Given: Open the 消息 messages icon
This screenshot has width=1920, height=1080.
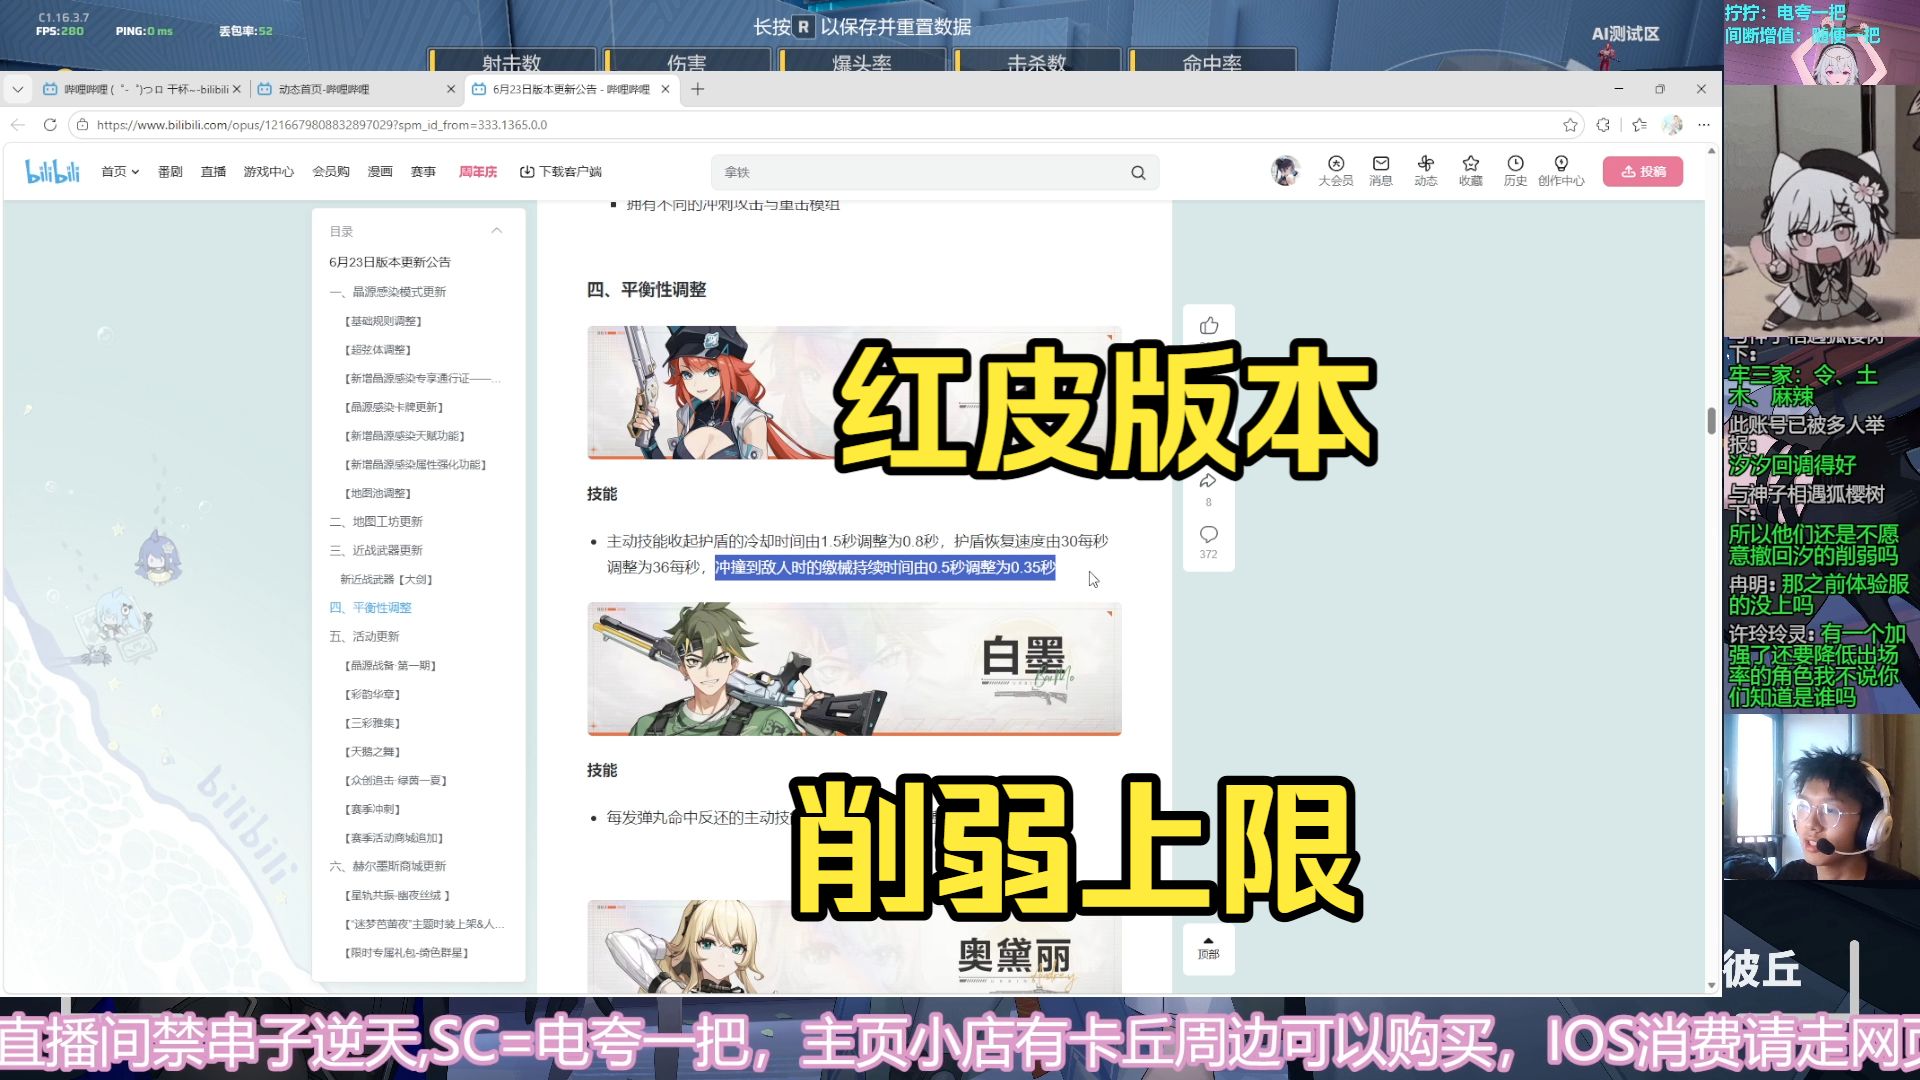Looking at the screenshot, I should [1381, 171].
